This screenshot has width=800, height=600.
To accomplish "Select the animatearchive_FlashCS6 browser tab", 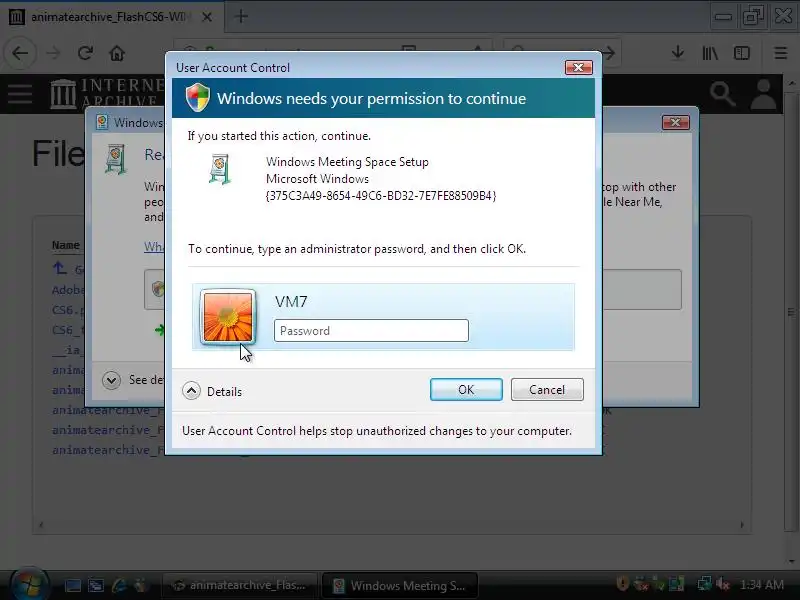I will (112, 17).
